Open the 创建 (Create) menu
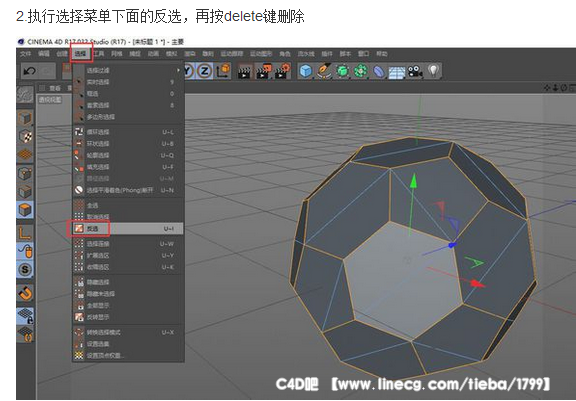This screenshot has width=576, height=401. coord(62,54)
